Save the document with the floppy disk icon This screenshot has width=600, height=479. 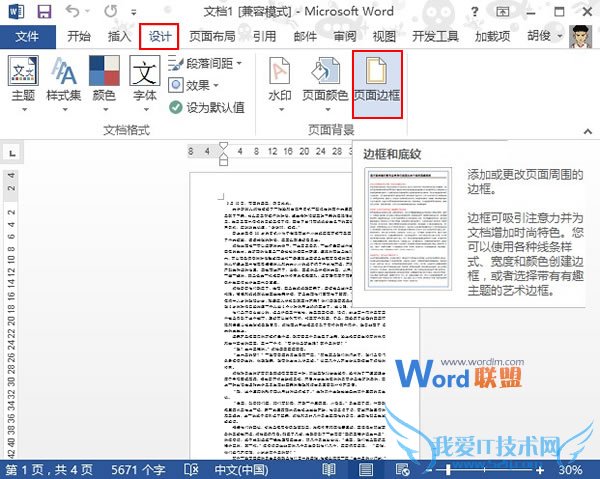[x=44, y=11]
